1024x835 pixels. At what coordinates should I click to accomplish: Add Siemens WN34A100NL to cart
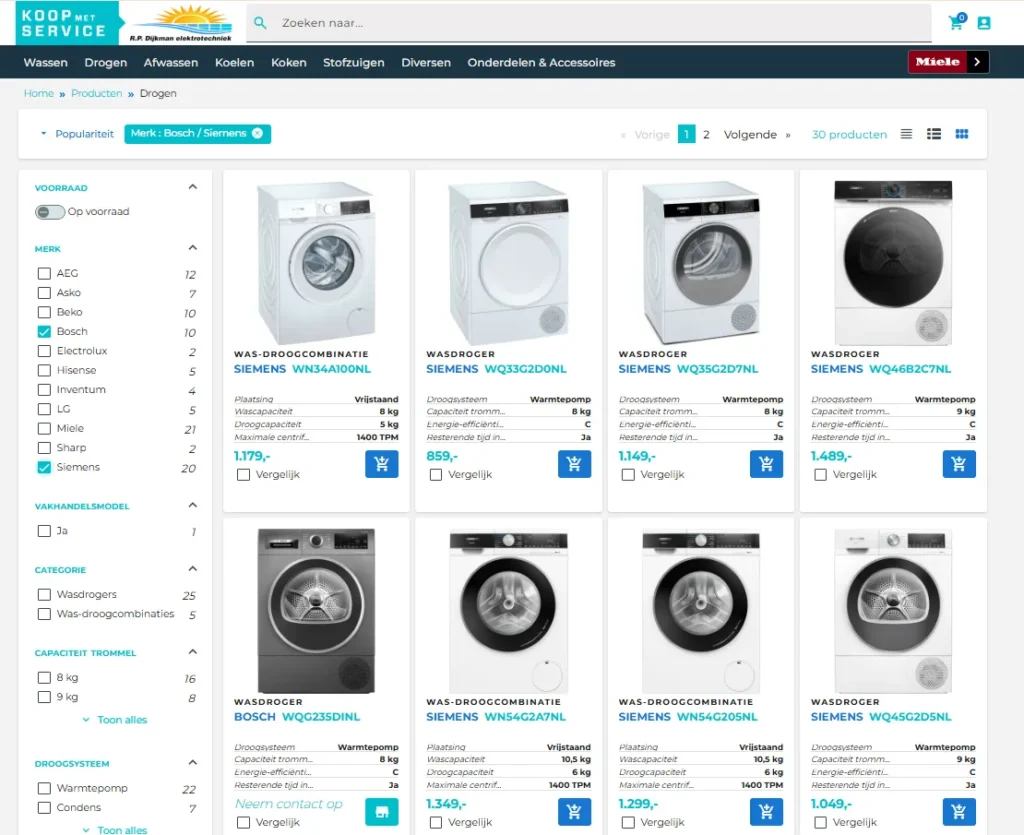pyautogui.click(x=381, y=464)
